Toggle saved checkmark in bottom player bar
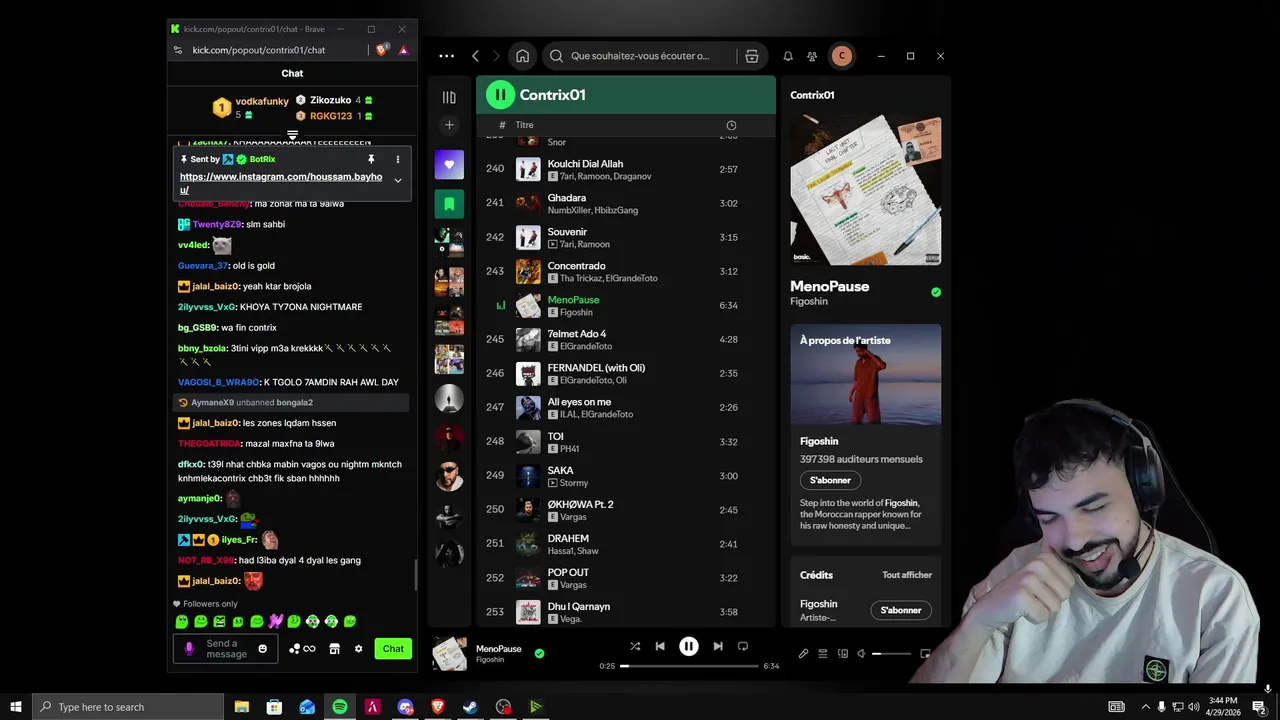 [x=539, y=653]
